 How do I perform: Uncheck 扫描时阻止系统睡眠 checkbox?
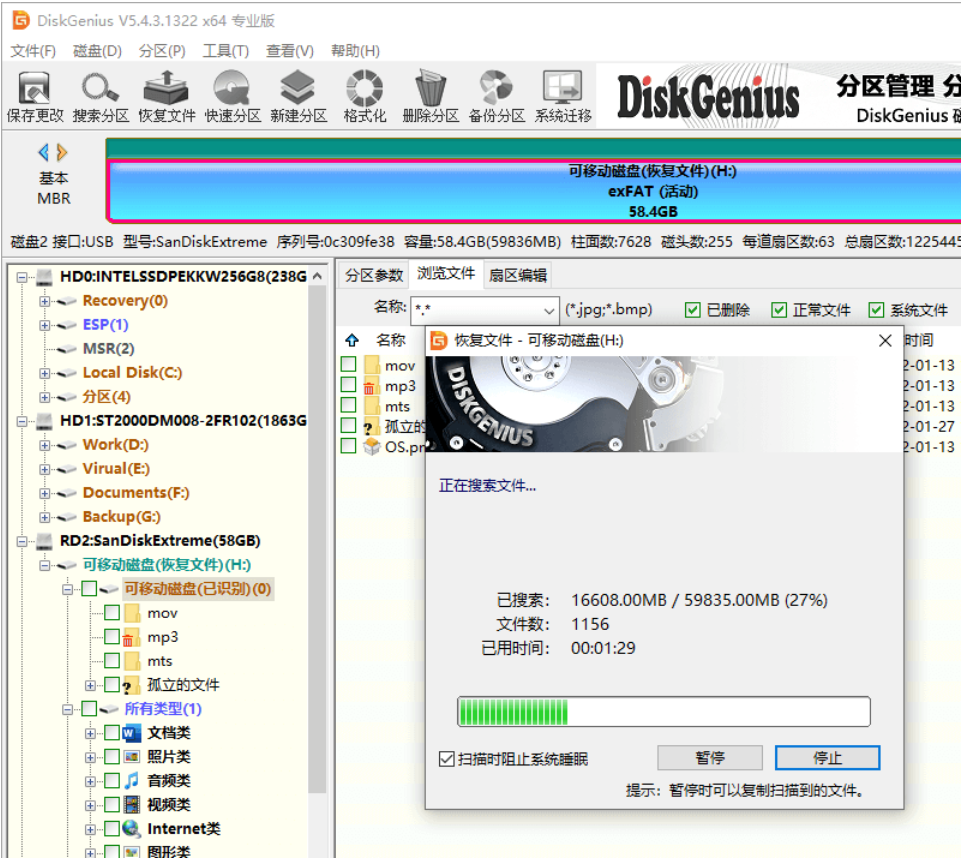point(446,759)
